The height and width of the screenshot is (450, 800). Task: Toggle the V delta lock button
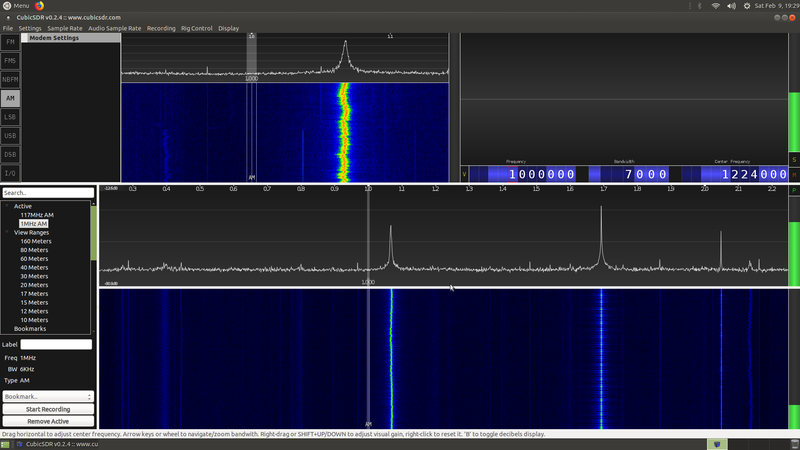point(464,174)
